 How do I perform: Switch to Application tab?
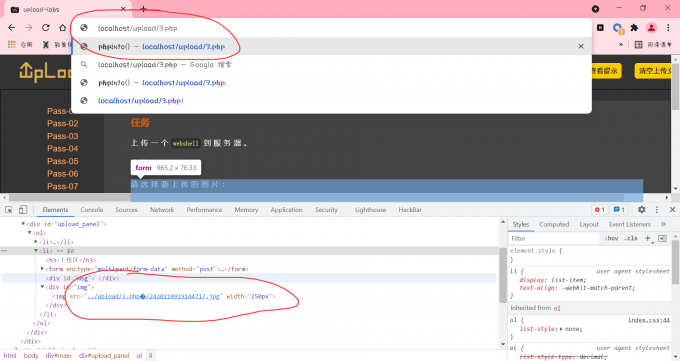[x=286, y=210]
